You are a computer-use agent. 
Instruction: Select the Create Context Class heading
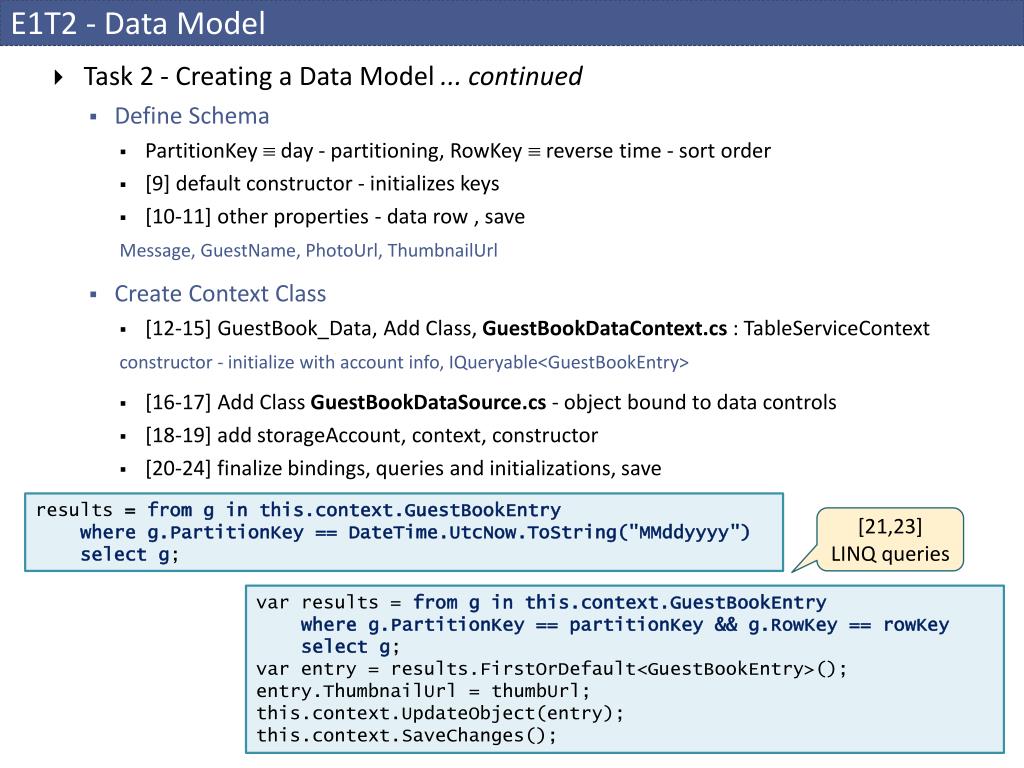click(220, 294)
